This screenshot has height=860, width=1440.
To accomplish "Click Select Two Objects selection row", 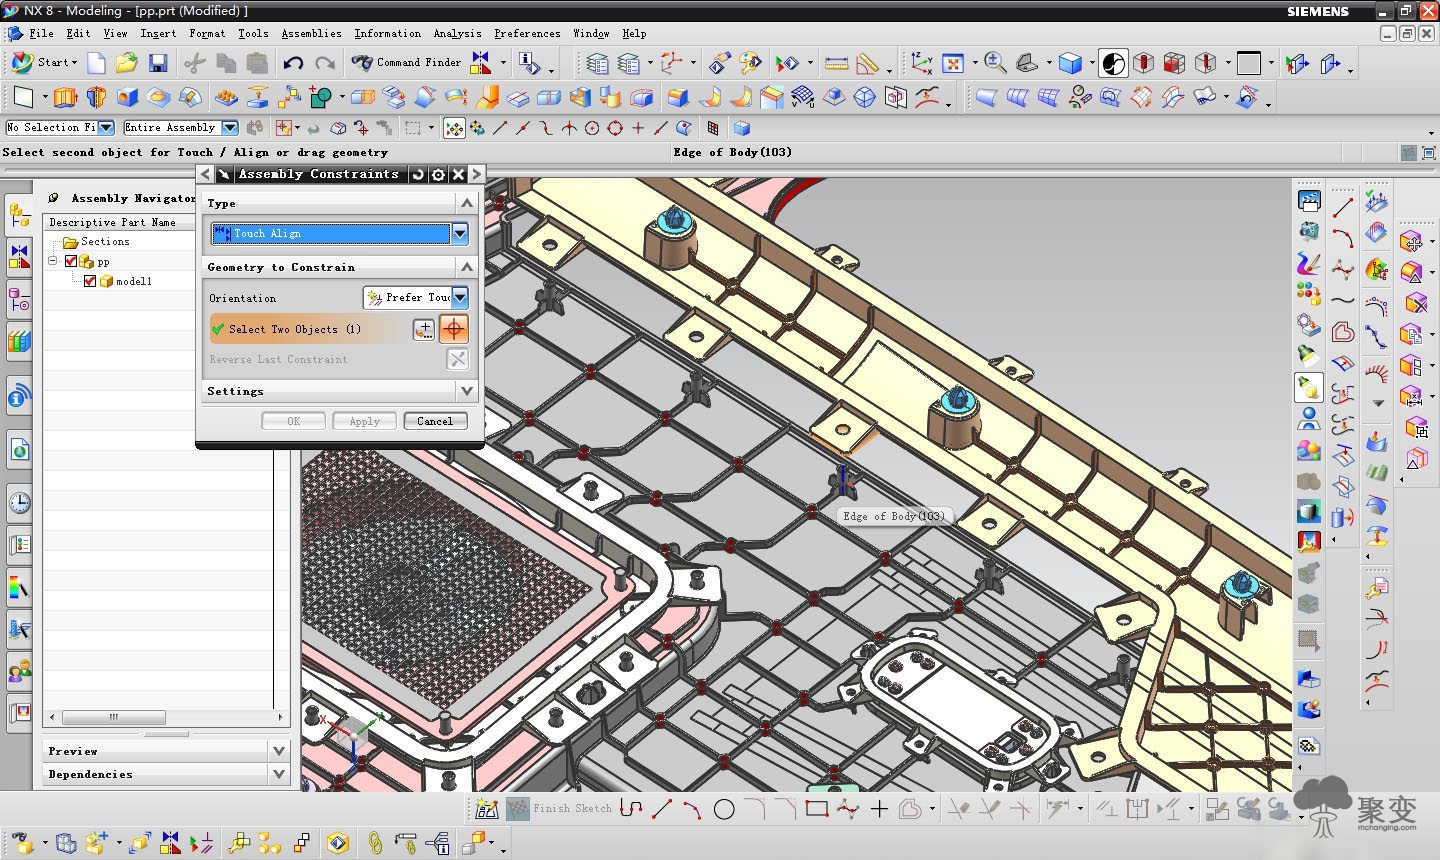I will coord(308,329).
